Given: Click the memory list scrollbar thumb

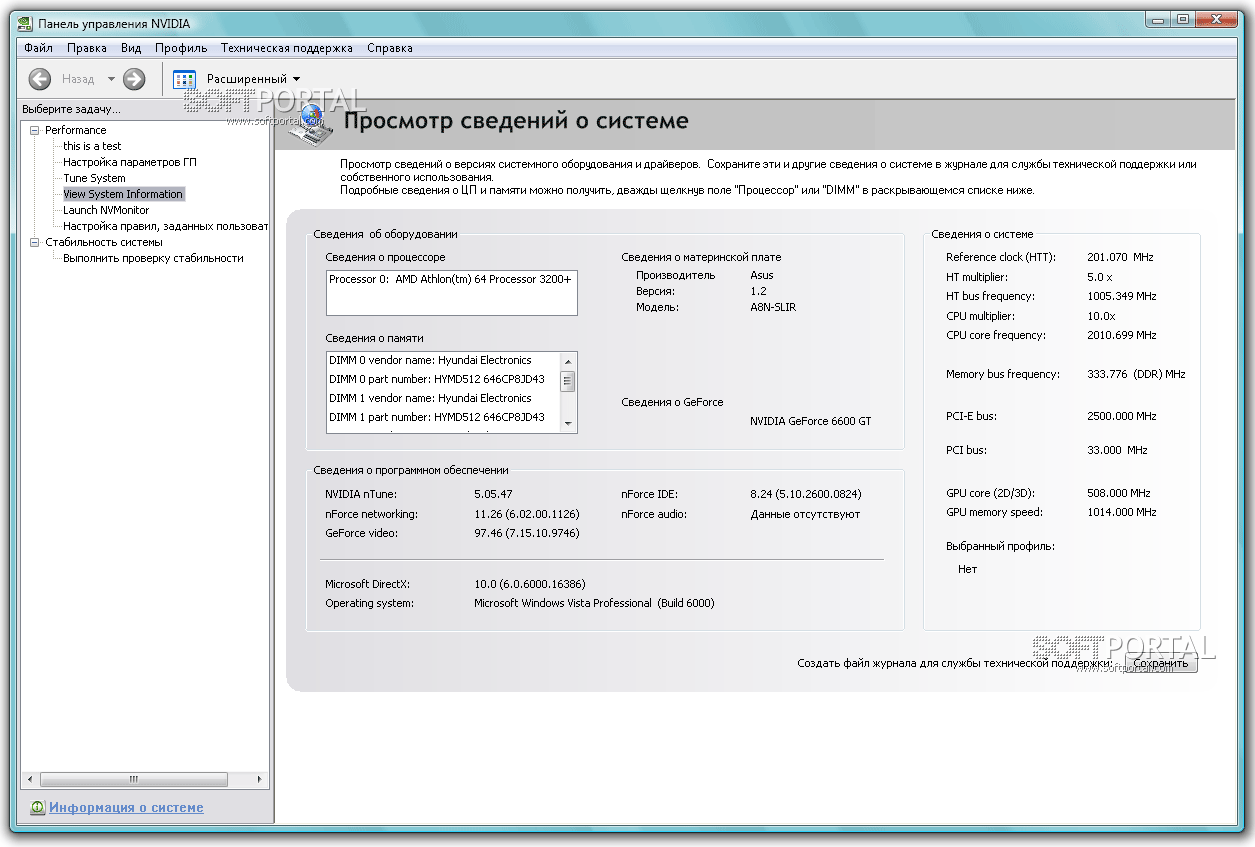Looking at the screenshot, I should coord(568,381).
